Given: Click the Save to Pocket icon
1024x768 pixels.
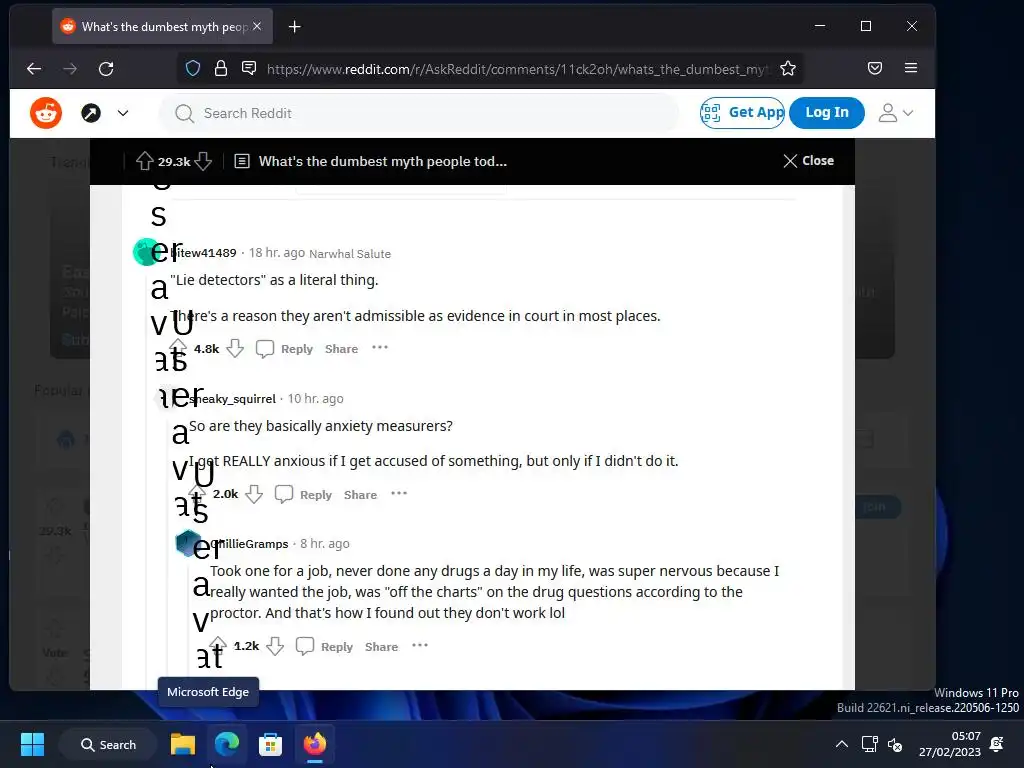Looking at the screenshot, I should [x=875, y=68].
